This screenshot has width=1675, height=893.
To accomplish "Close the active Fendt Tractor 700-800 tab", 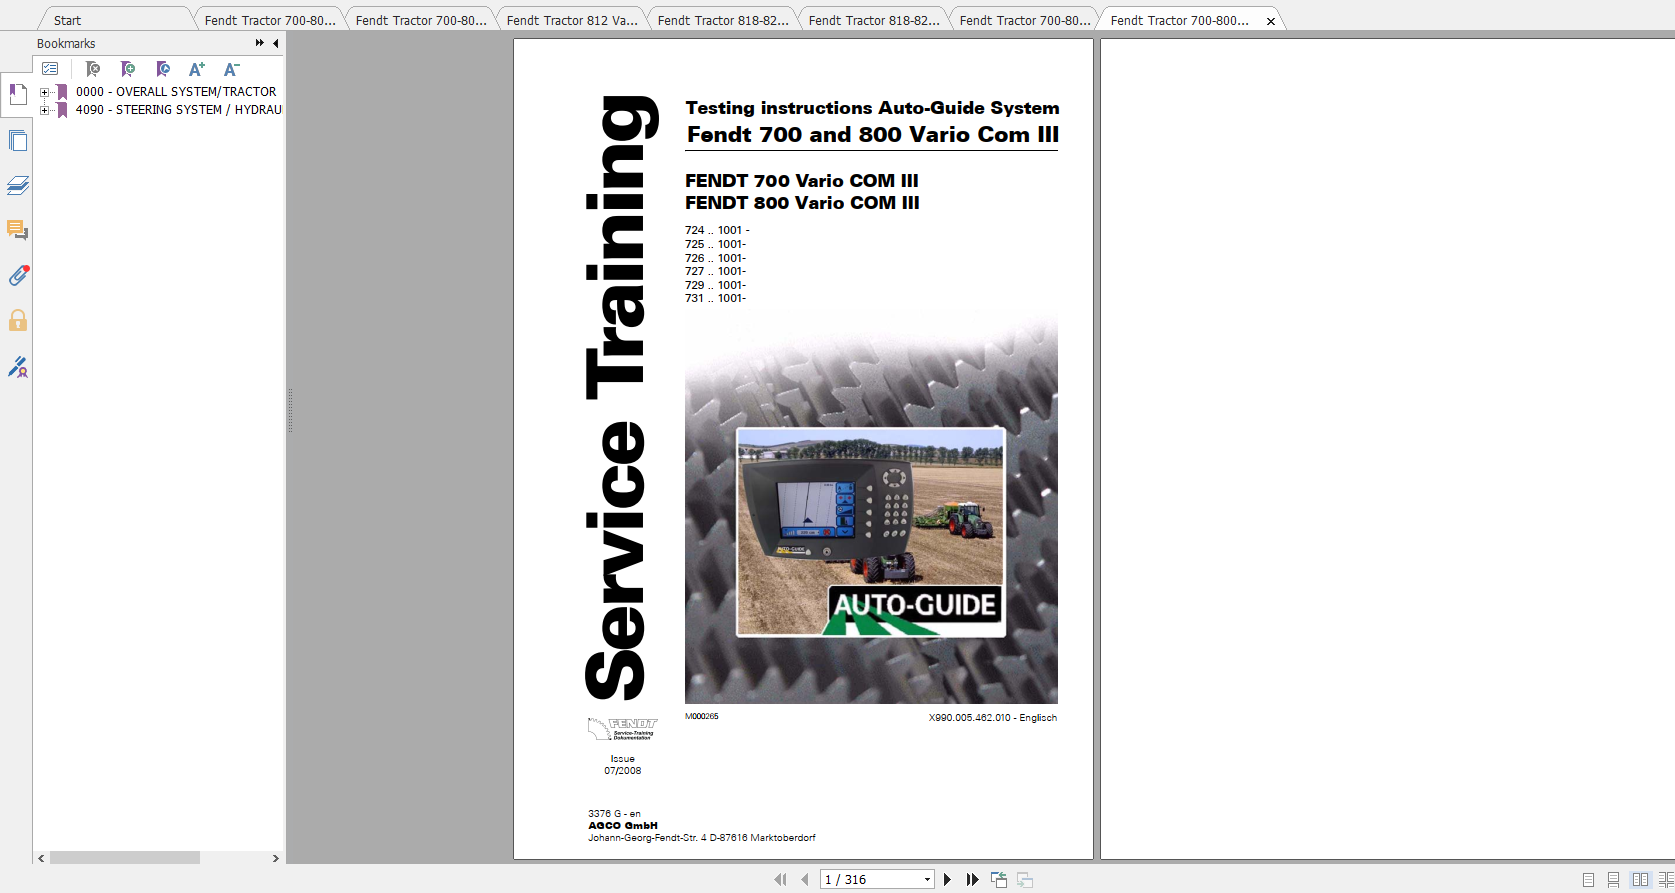I will 1270,21.
